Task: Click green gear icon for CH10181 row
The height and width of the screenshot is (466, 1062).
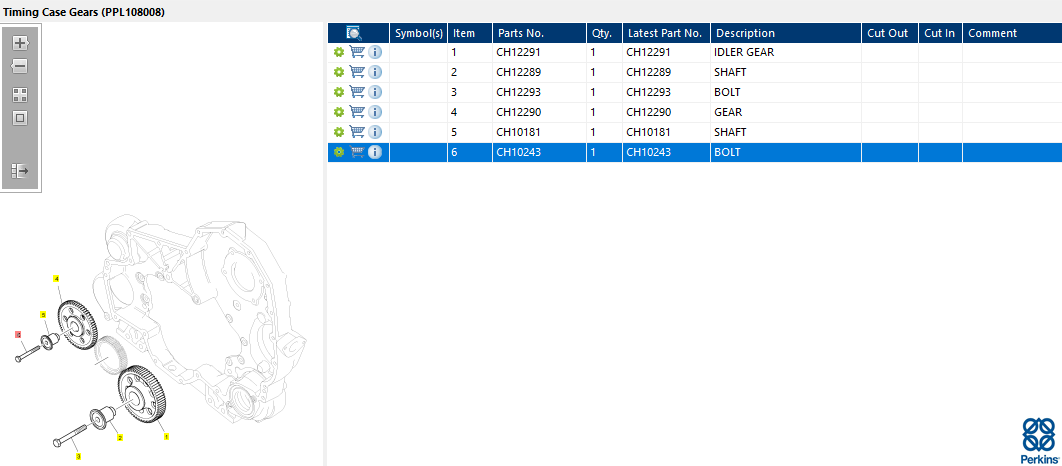Action: pyautogui.click(x=339, y=132)
